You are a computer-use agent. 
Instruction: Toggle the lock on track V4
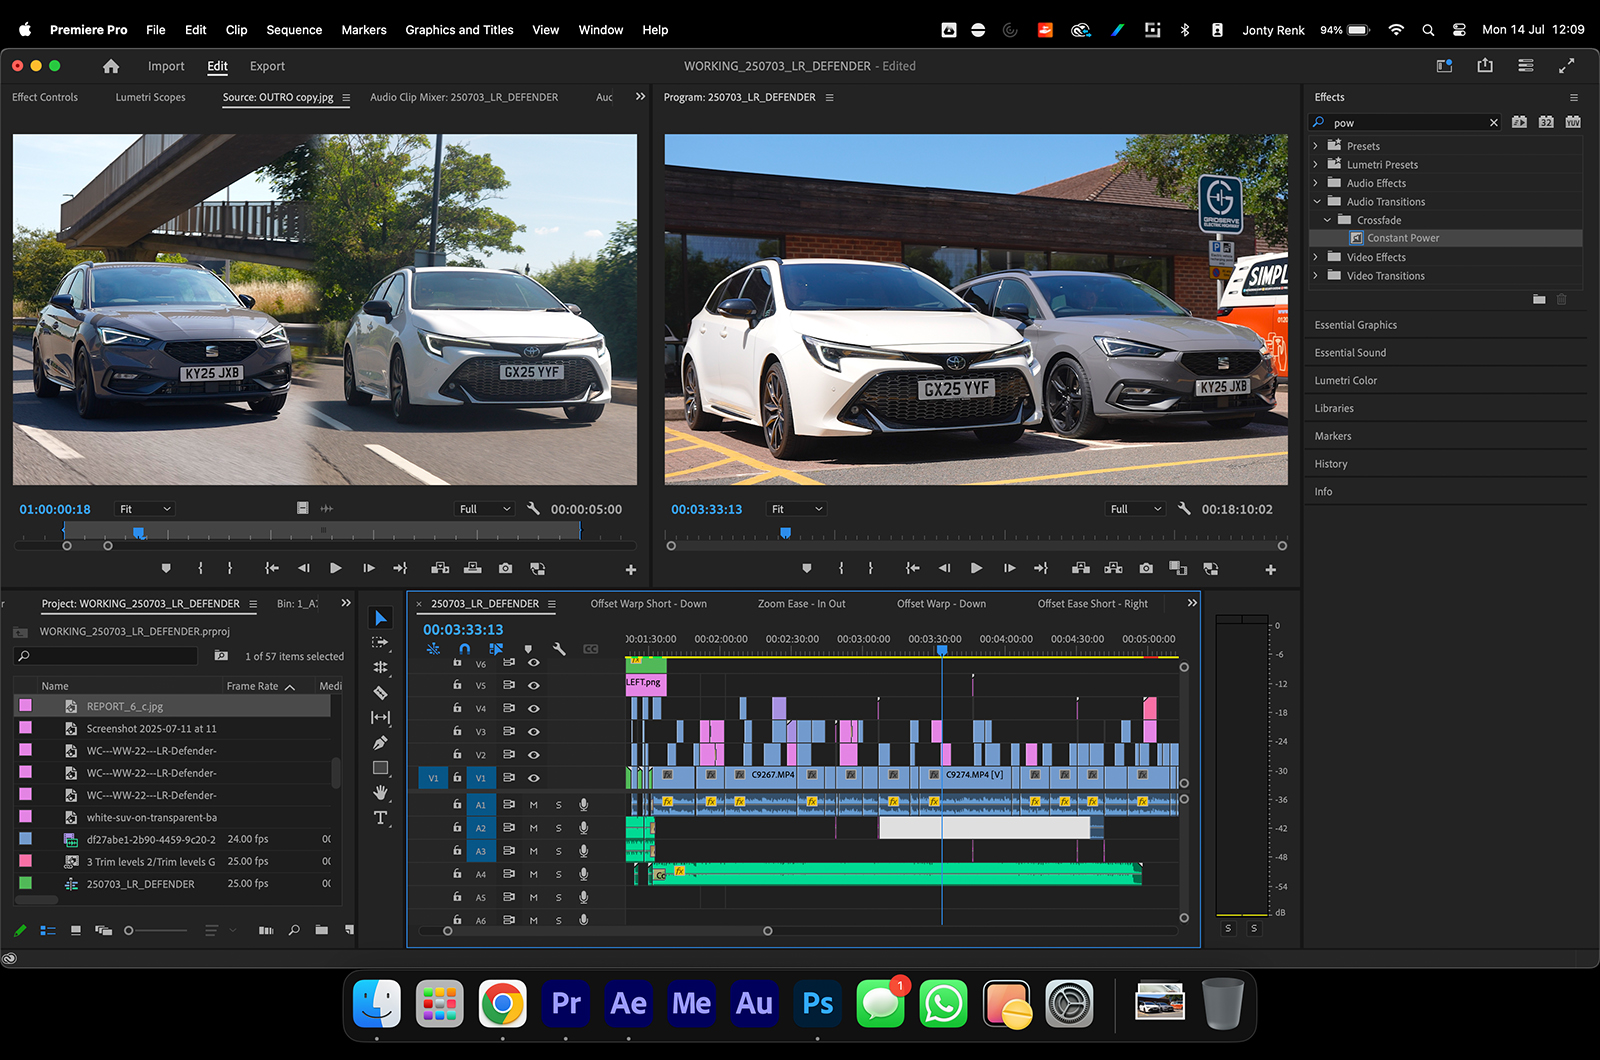tap(457, 708)
